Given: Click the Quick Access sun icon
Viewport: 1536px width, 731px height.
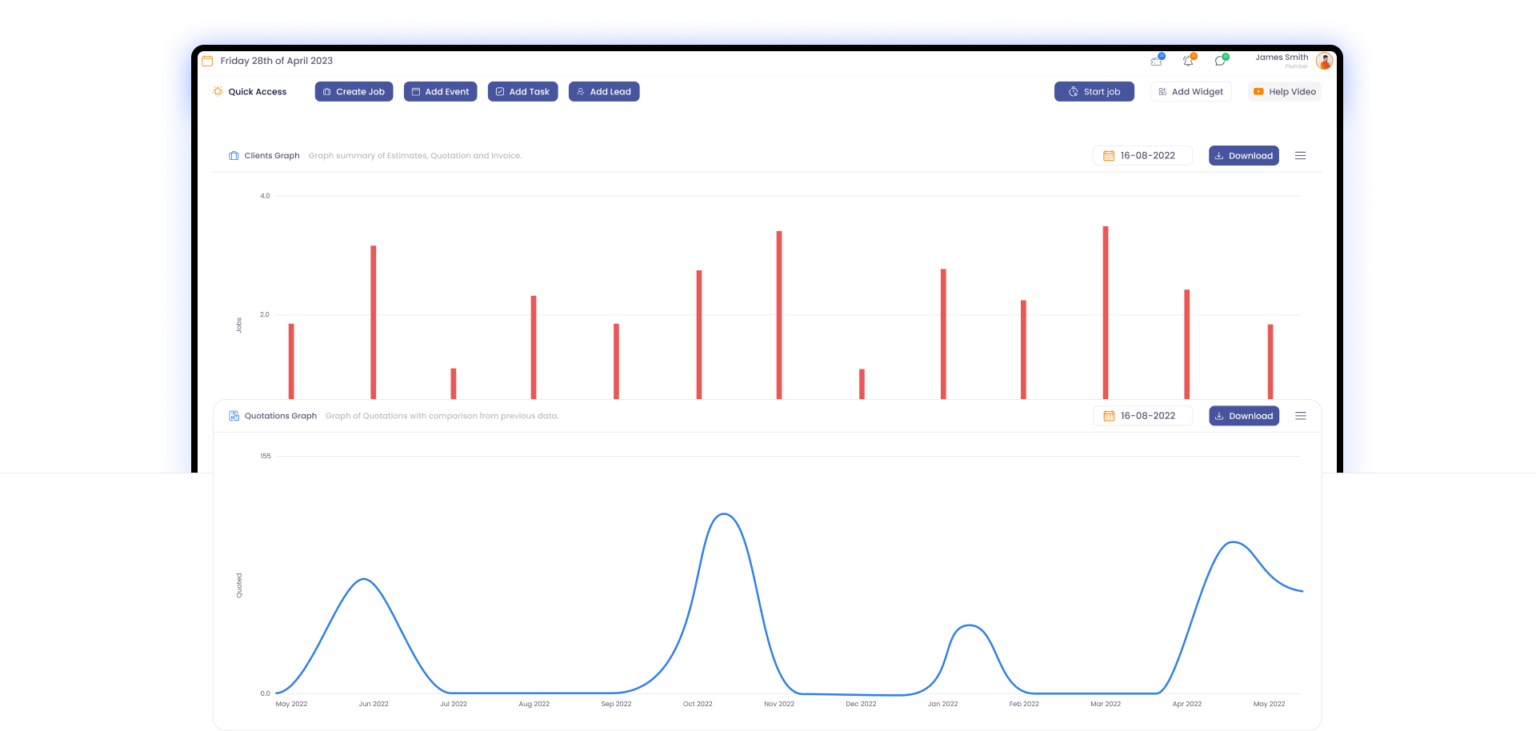Looking at the screenshot, I should pyautogui.click(x=216, y=91).
